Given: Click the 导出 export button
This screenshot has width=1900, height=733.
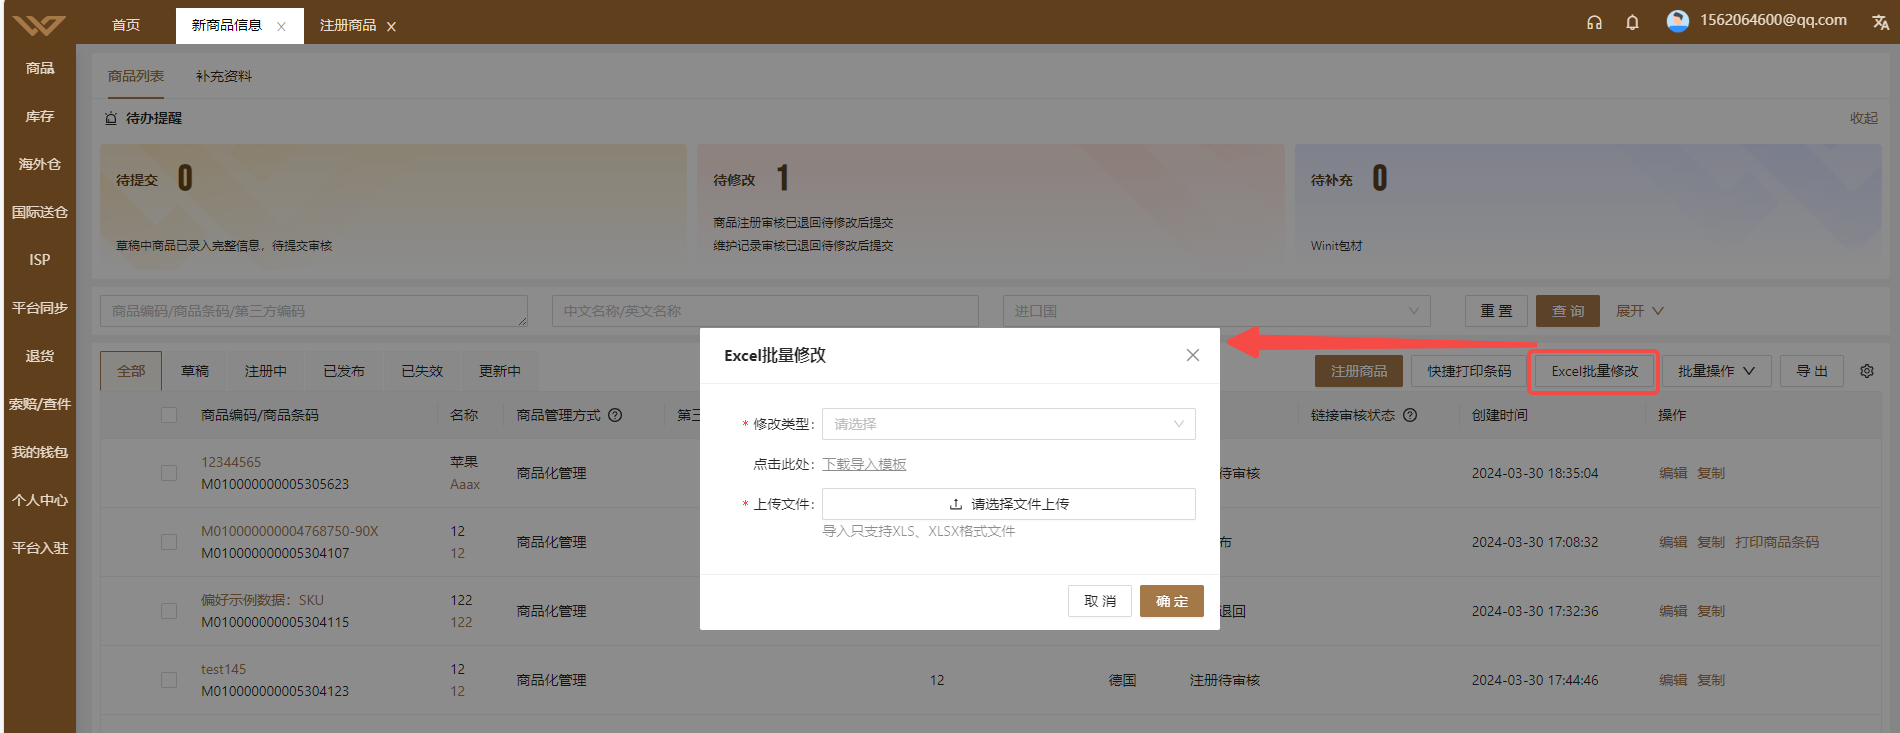Looking at the screenshot, I should 1811,371.
